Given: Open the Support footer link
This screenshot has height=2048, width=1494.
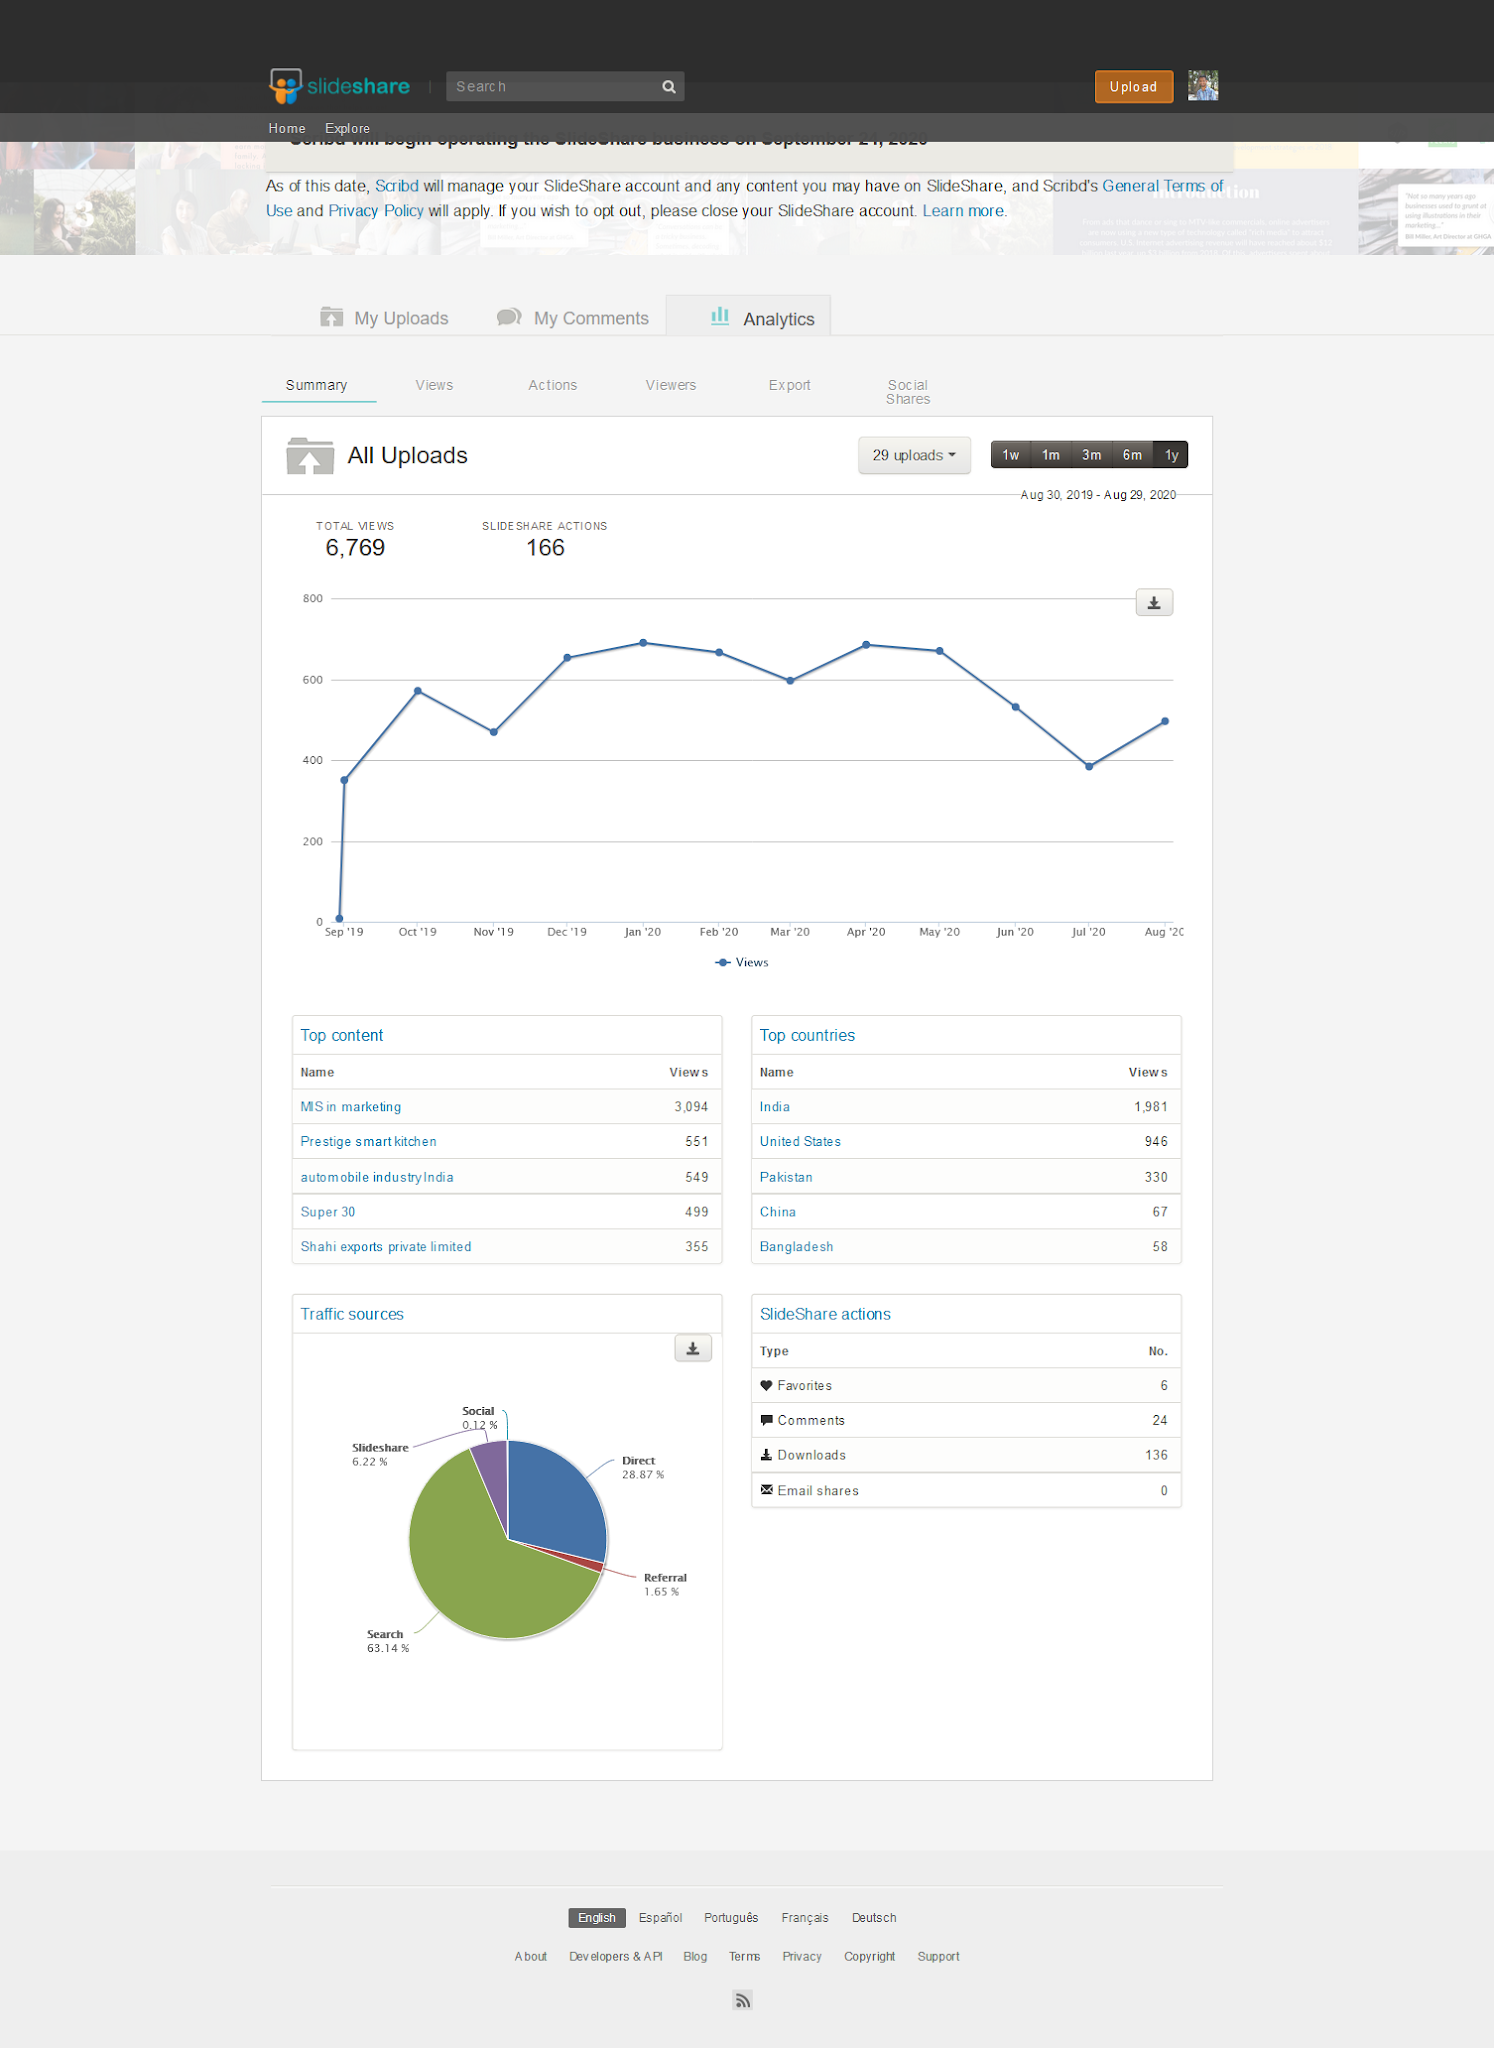Looking at the screenshot, I should 938,1957.
